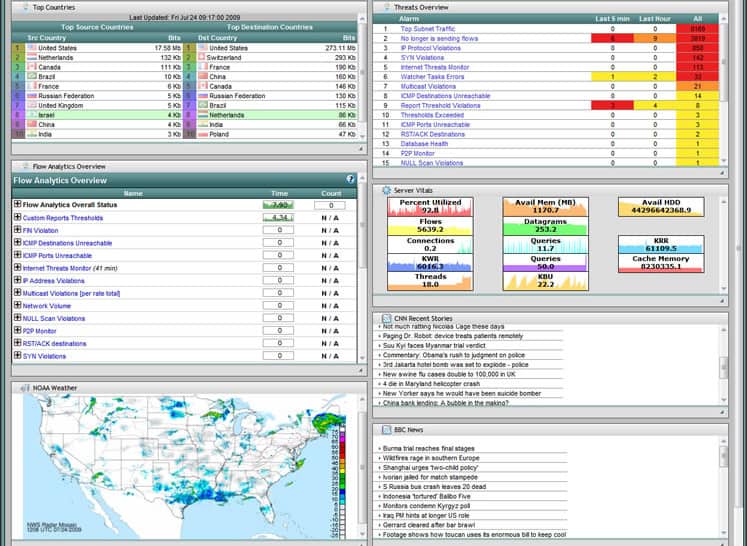Expand Flow Analytics Overall Status row
This screenshot has width=747, height=546.
(18, 204)
